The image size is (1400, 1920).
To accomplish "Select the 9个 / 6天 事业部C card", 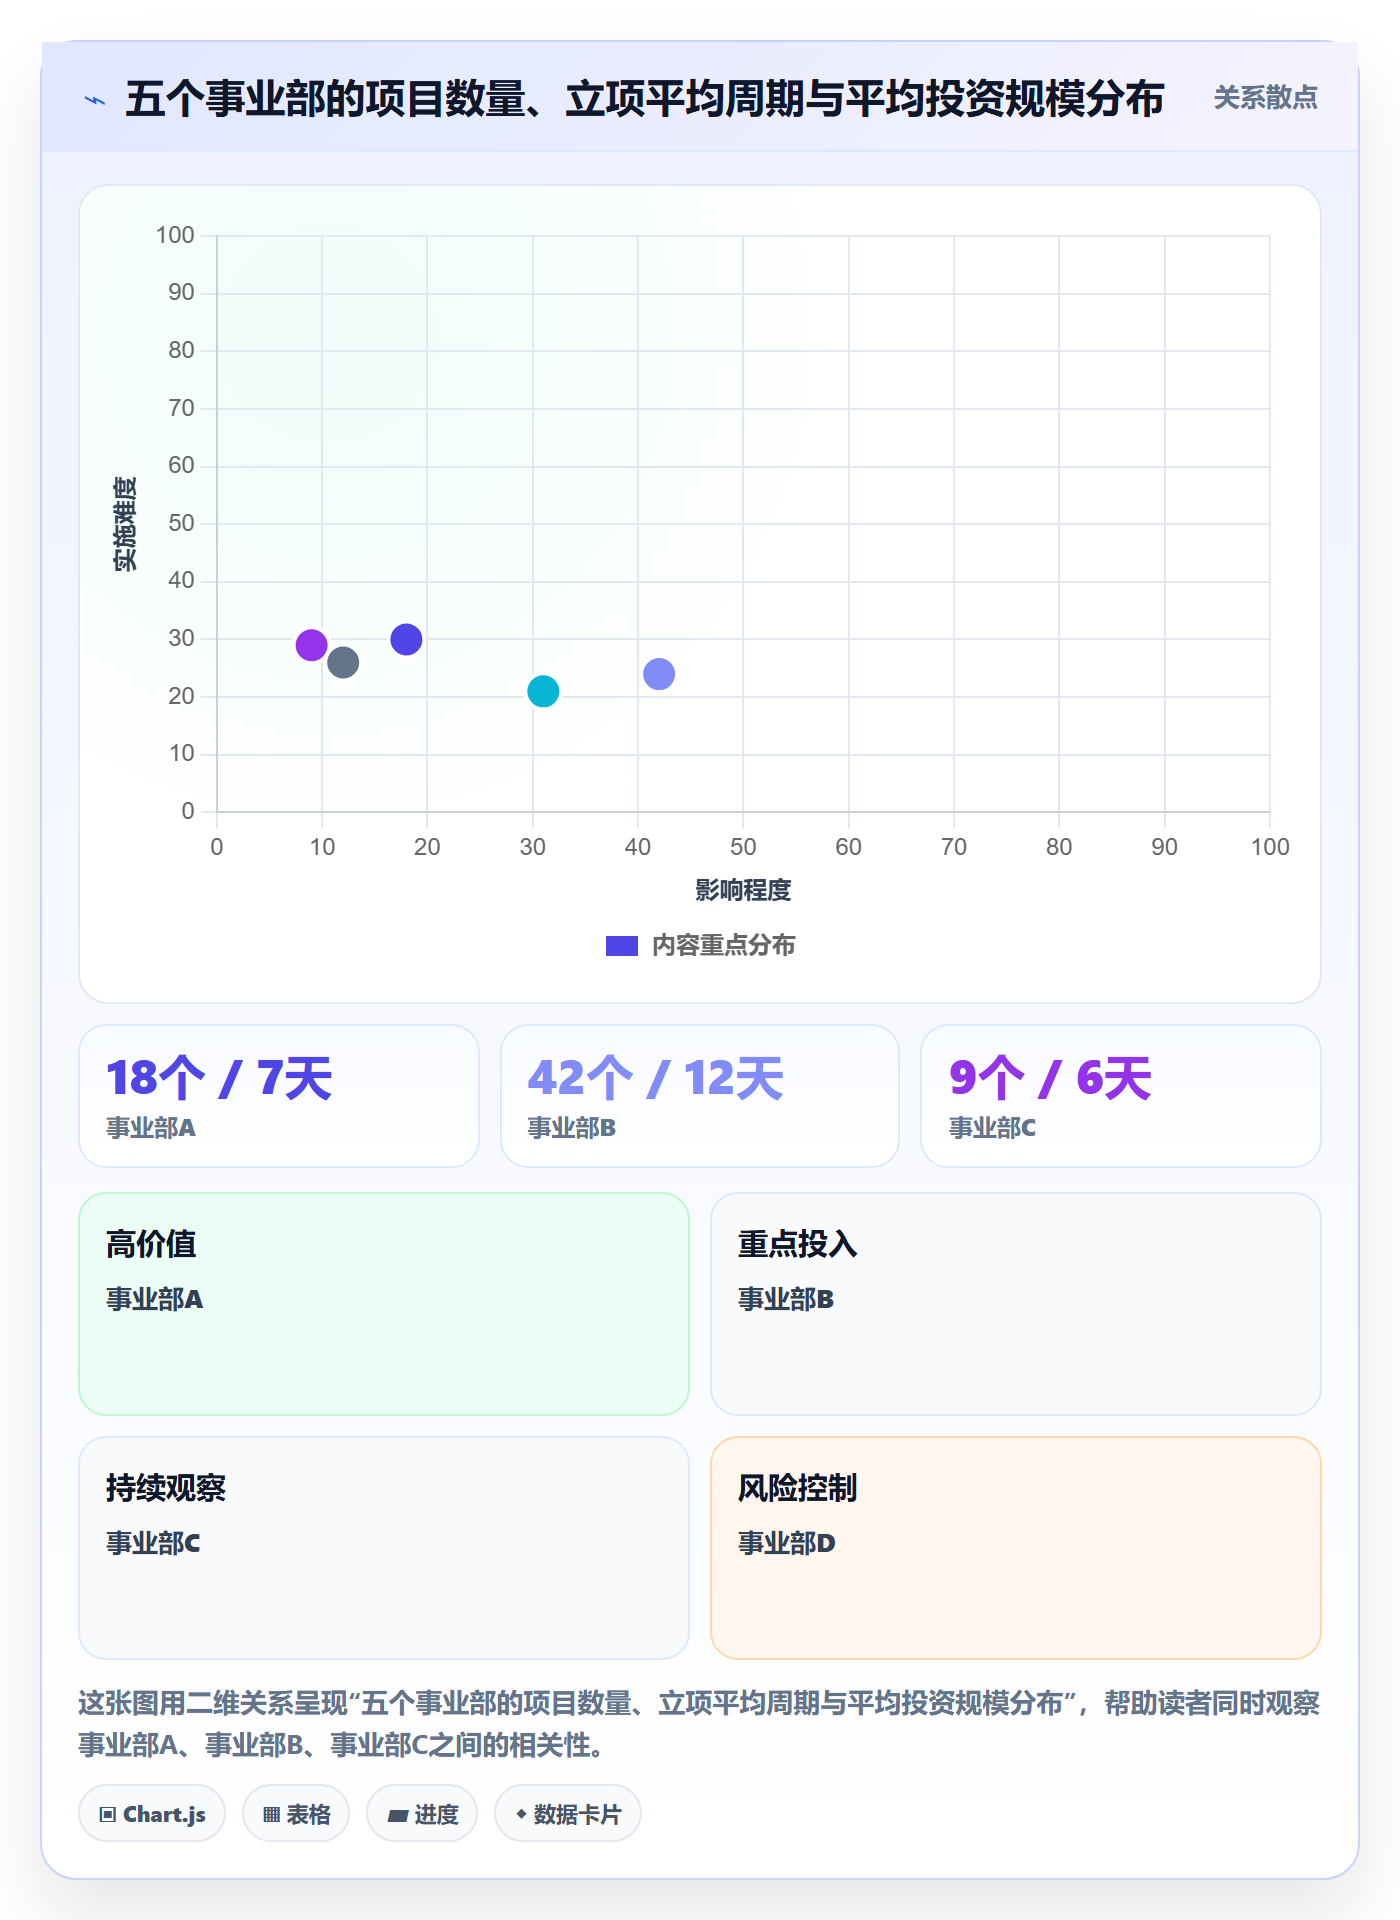I will [x=1121, y=1096].
